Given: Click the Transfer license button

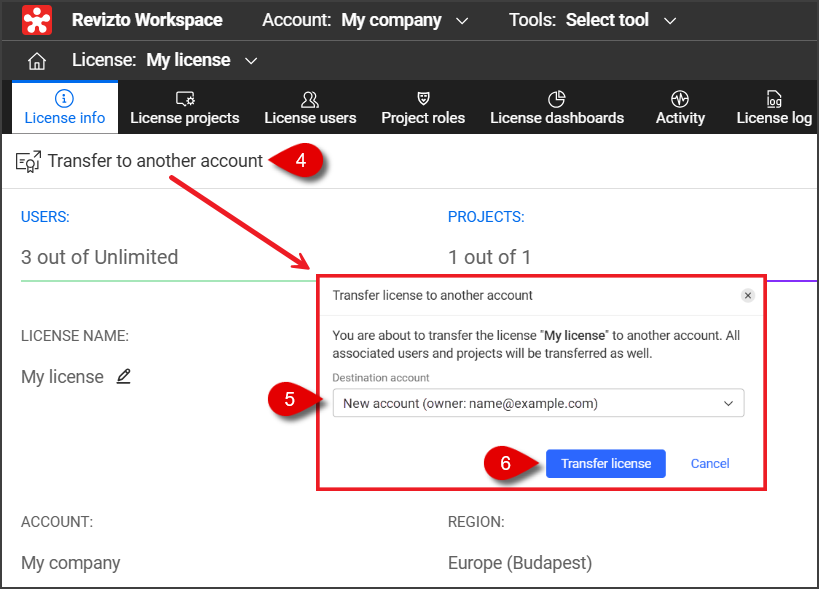Looking at the screenshot, I should pyautogui.click(x=606, y=463).
